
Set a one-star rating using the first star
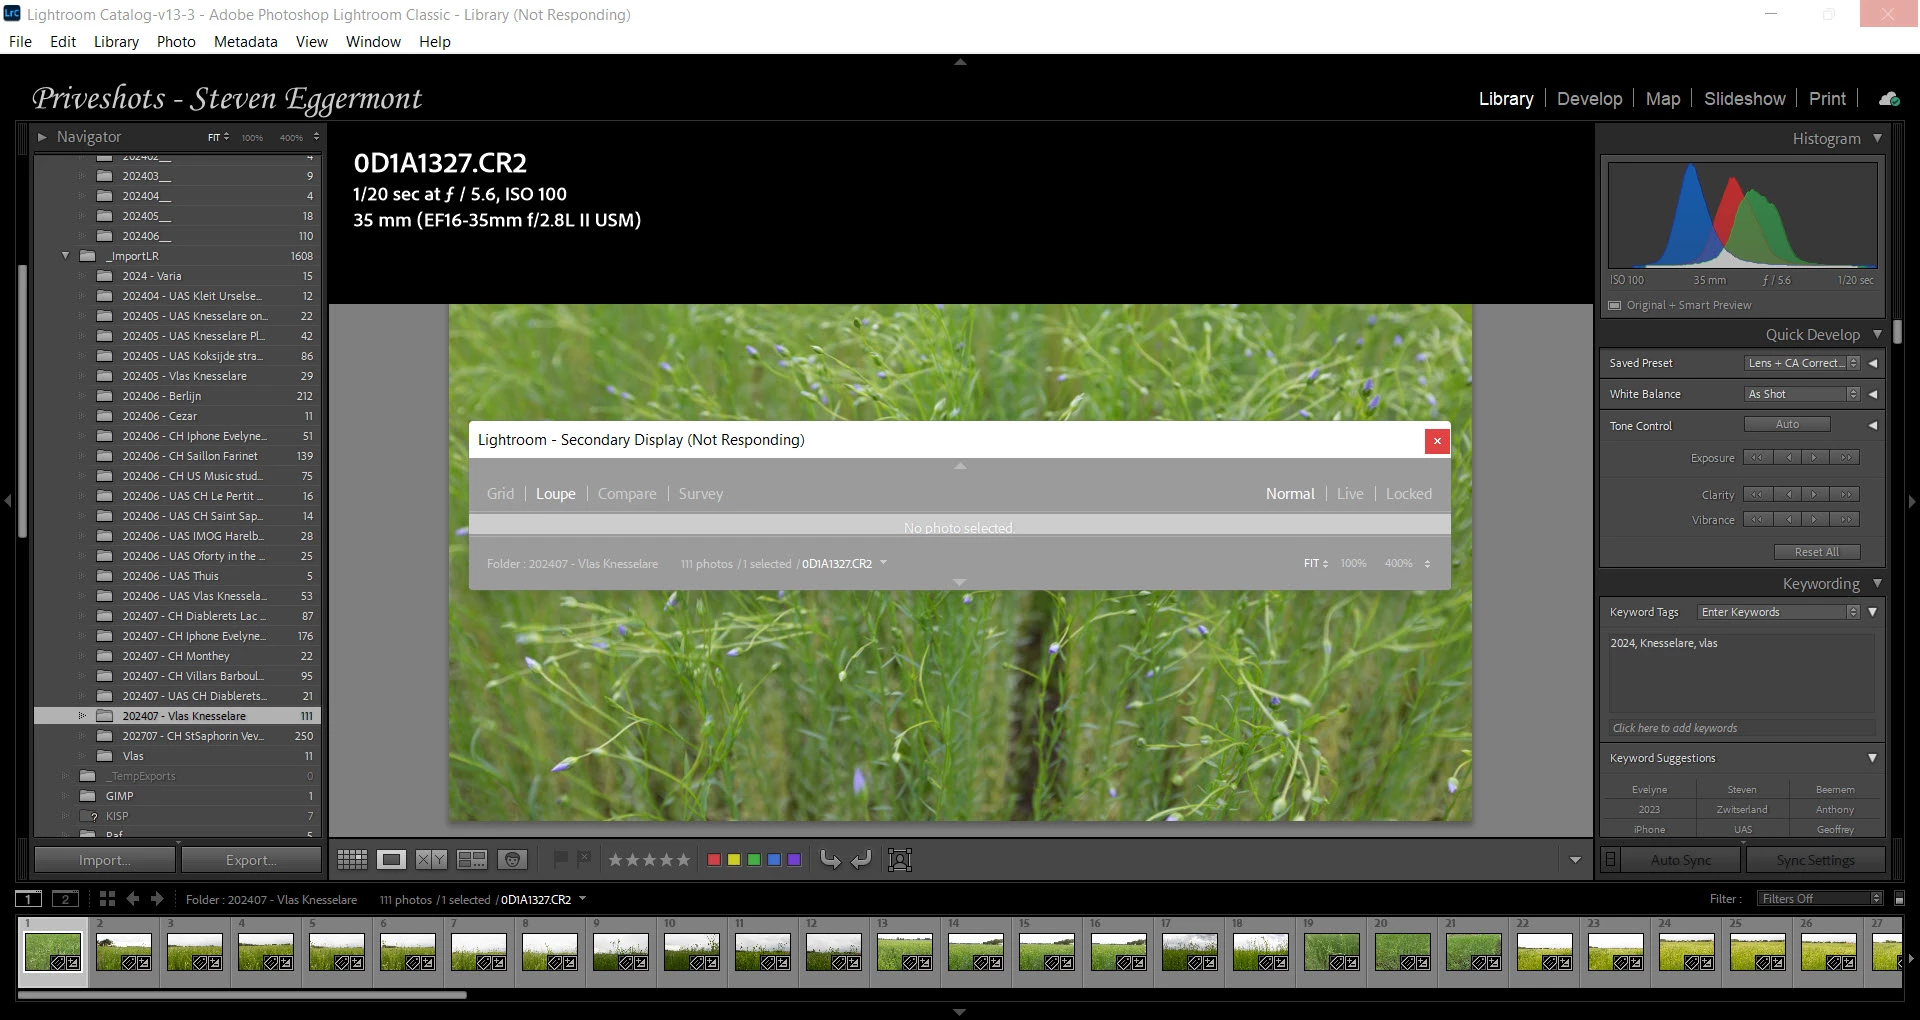coord(615,860)
